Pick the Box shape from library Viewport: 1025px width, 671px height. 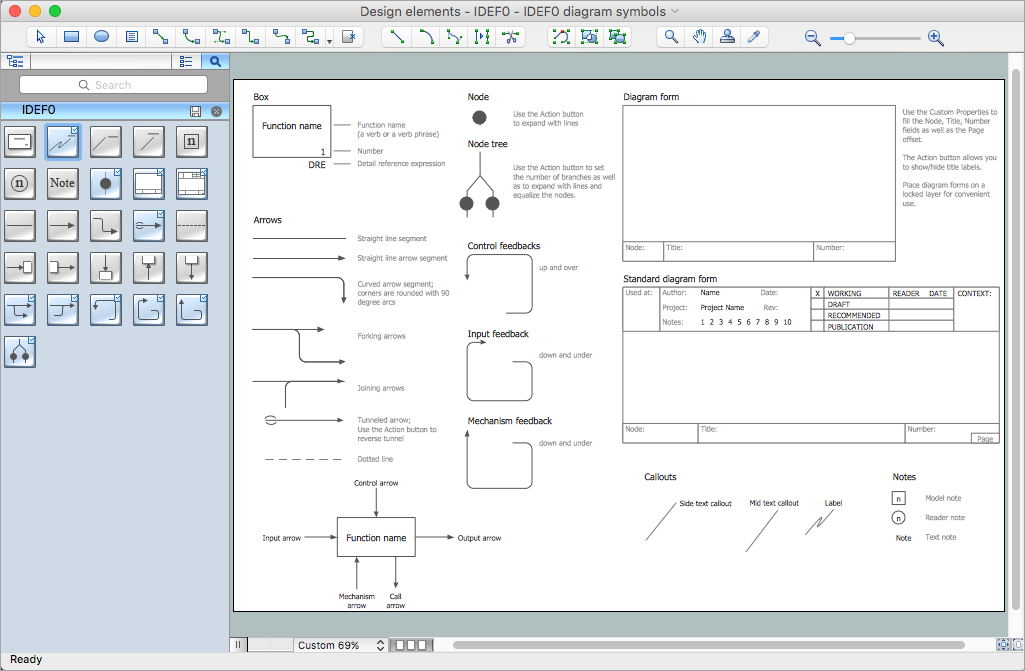[x=20, y=141]
